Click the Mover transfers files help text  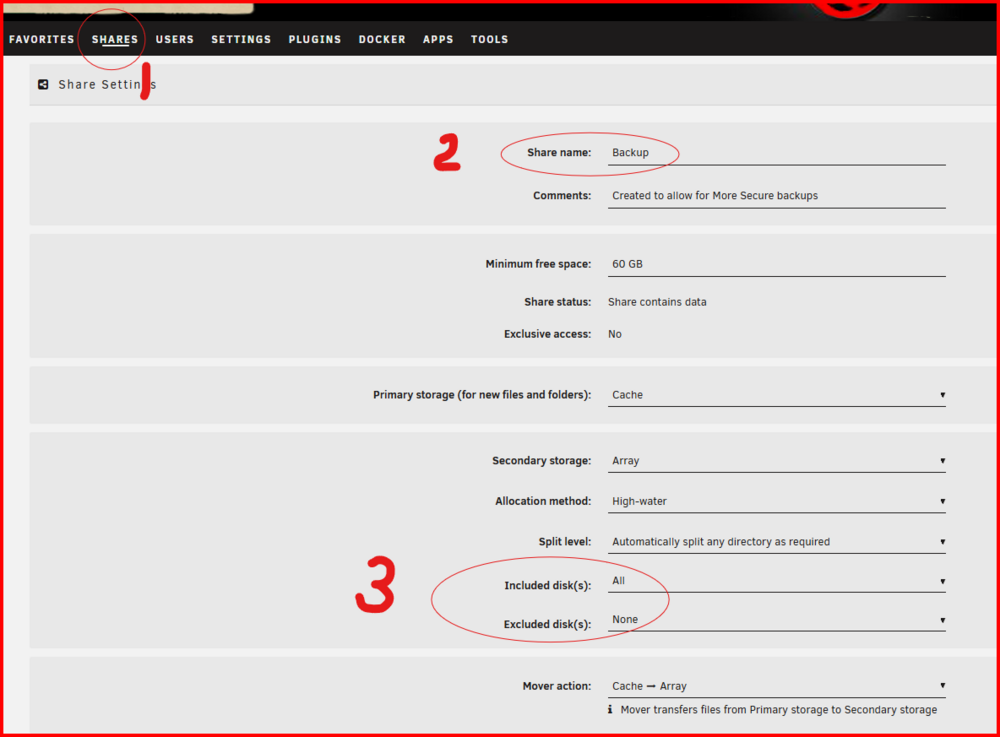pos(779,710)
